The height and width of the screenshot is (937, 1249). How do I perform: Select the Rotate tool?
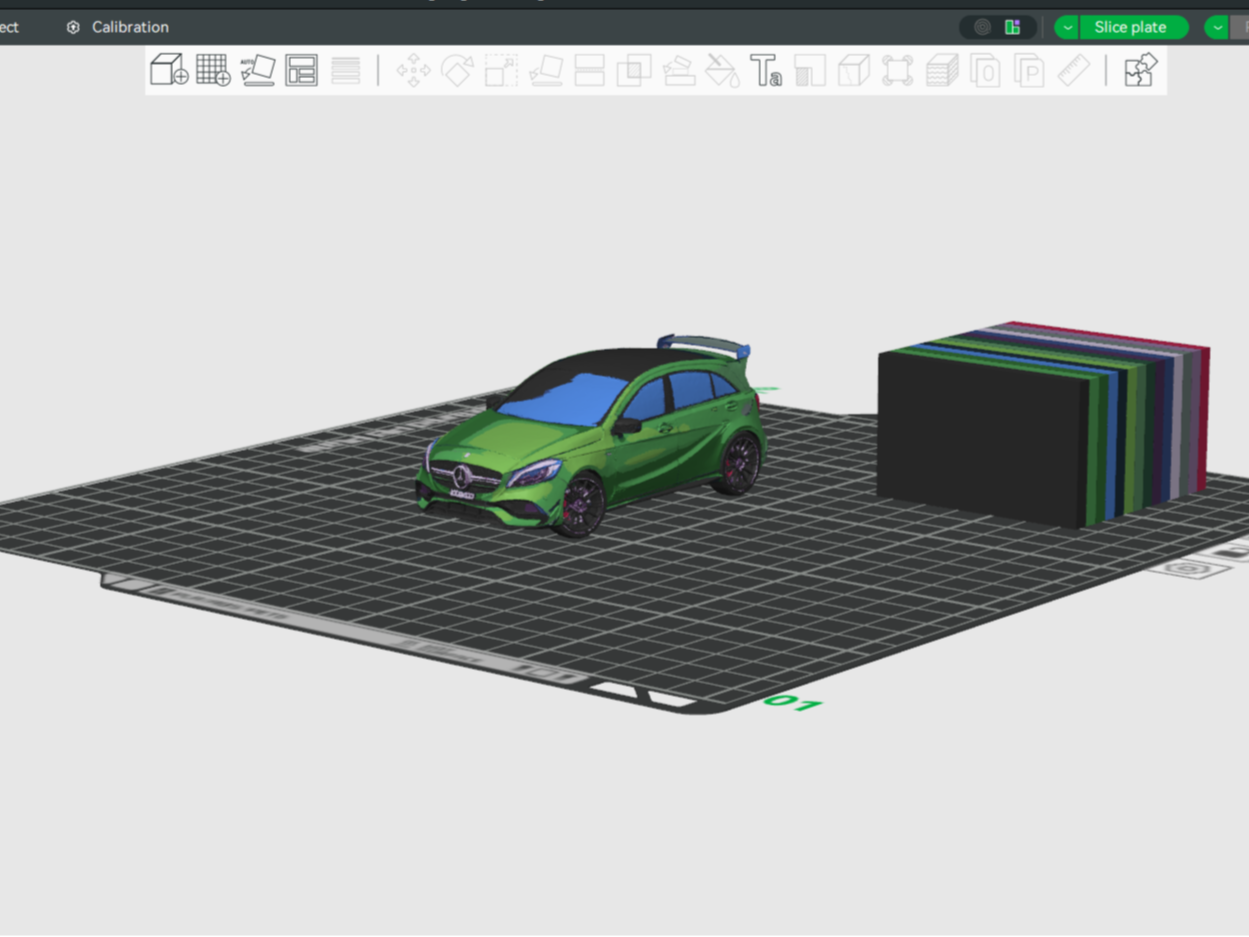coord(457,70)
